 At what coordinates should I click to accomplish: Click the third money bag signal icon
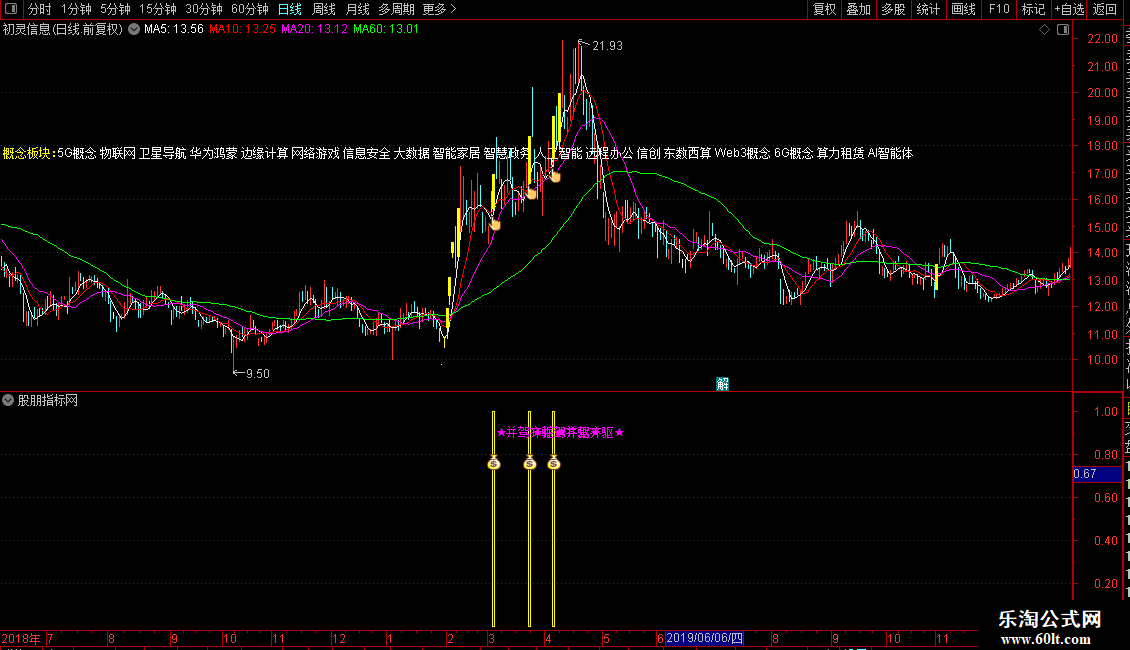point(553,463)
